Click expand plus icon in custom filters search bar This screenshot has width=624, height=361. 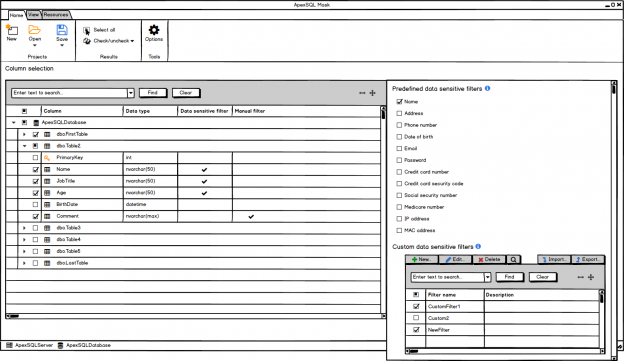point(591,277)
